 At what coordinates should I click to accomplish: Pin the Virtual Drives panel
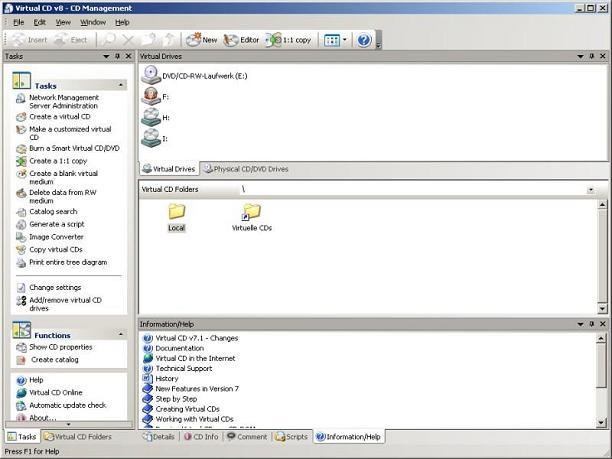(x=592, y=57)
